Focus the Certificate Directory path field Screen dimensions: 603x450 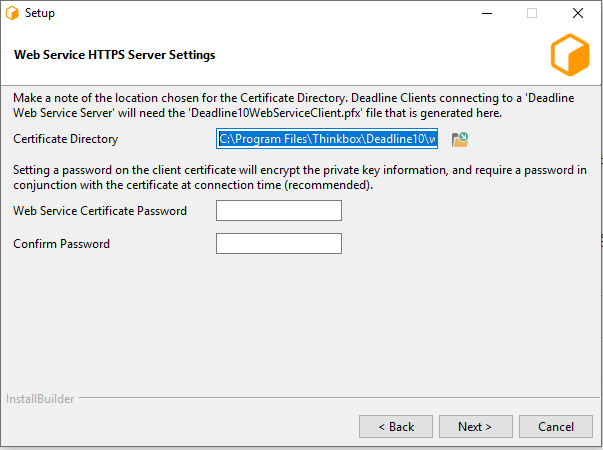point(327,139)
